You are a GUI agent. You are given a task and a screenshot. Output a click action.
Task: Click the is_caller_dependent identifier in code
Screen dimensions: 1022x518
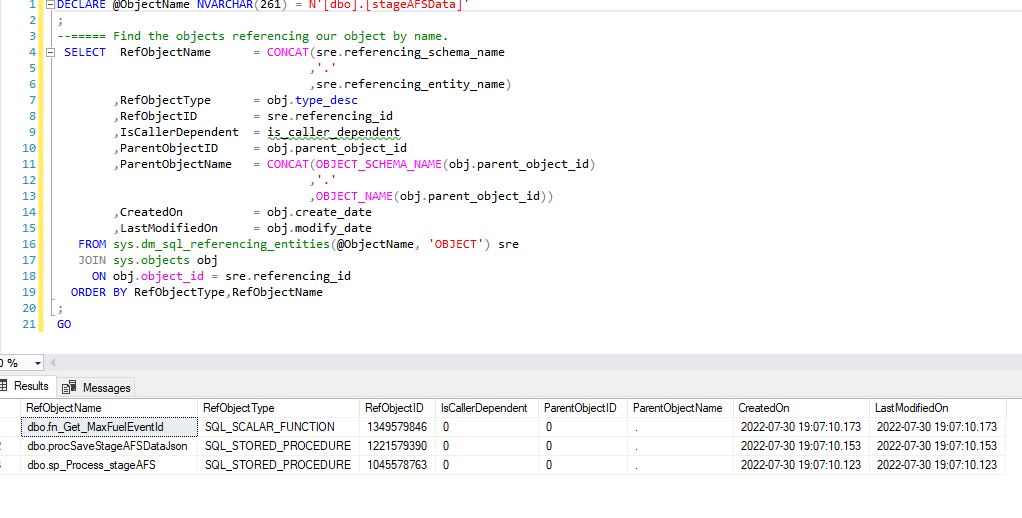coord(333,132)
